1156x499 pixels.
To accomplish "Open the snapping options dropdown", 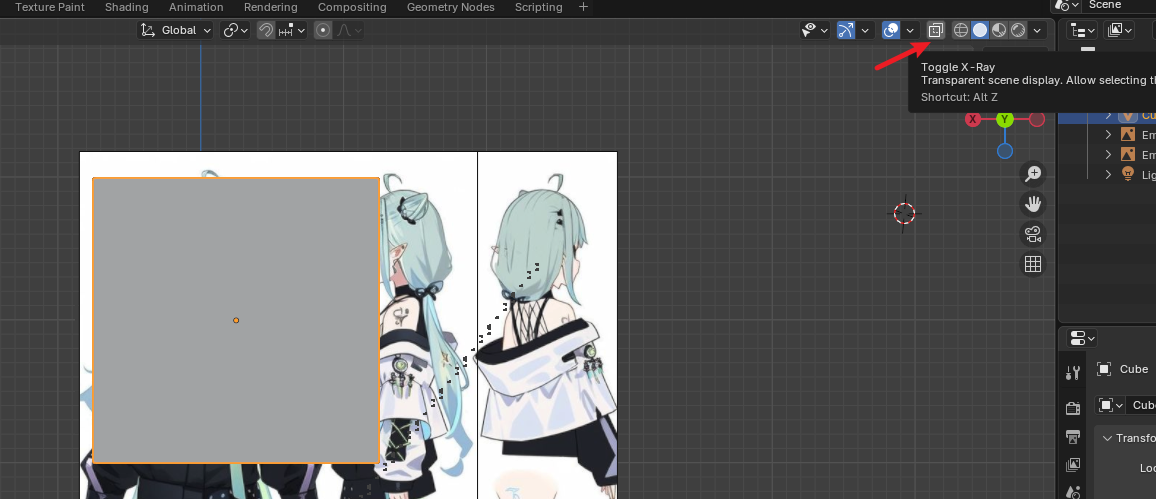I will click(292, 30).
